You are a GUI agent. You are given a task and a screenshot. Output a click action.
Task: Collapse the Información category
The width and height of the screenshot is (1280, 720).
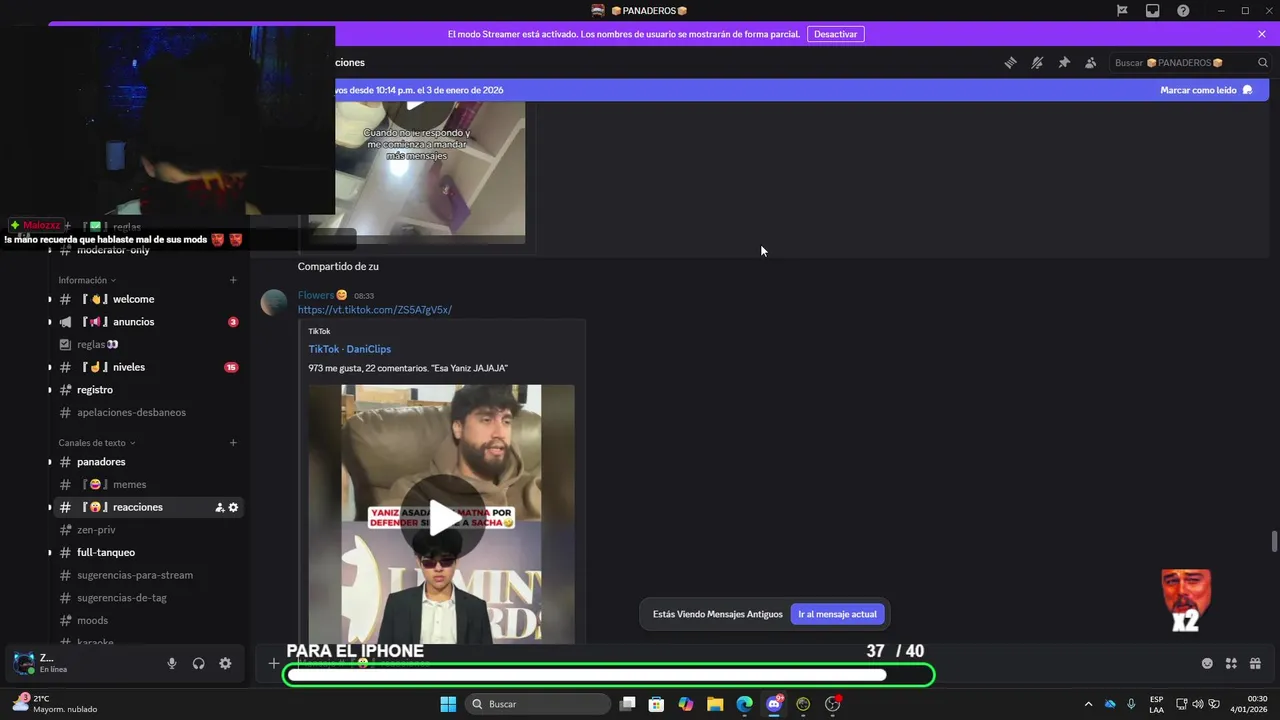pyautogui.click(x=87, y=280)
